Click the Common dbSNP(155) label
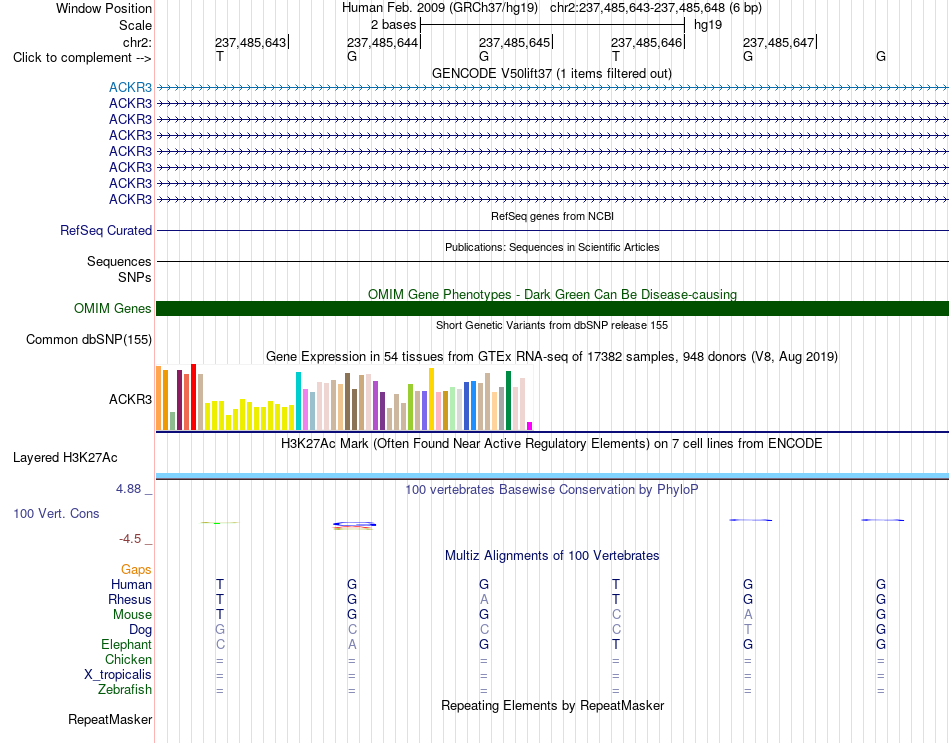950x743 pixels. 88,339
